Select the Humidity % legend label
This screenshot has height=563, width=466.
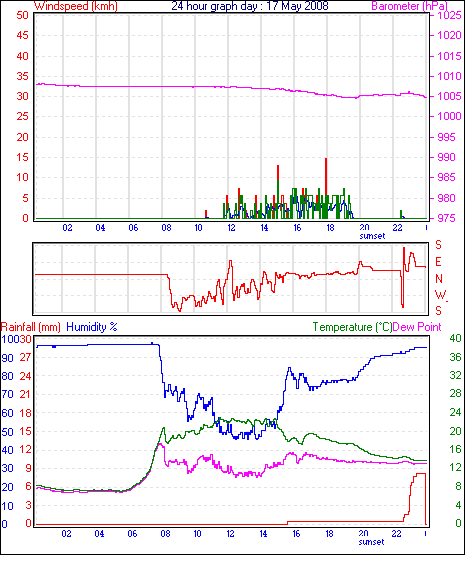coord(92,327)
